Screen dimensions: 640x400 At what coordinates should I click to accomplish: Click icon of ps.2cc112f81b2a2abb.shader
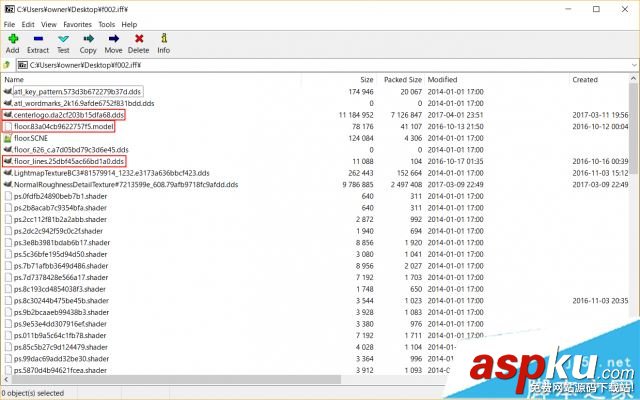tap(8, 219)
